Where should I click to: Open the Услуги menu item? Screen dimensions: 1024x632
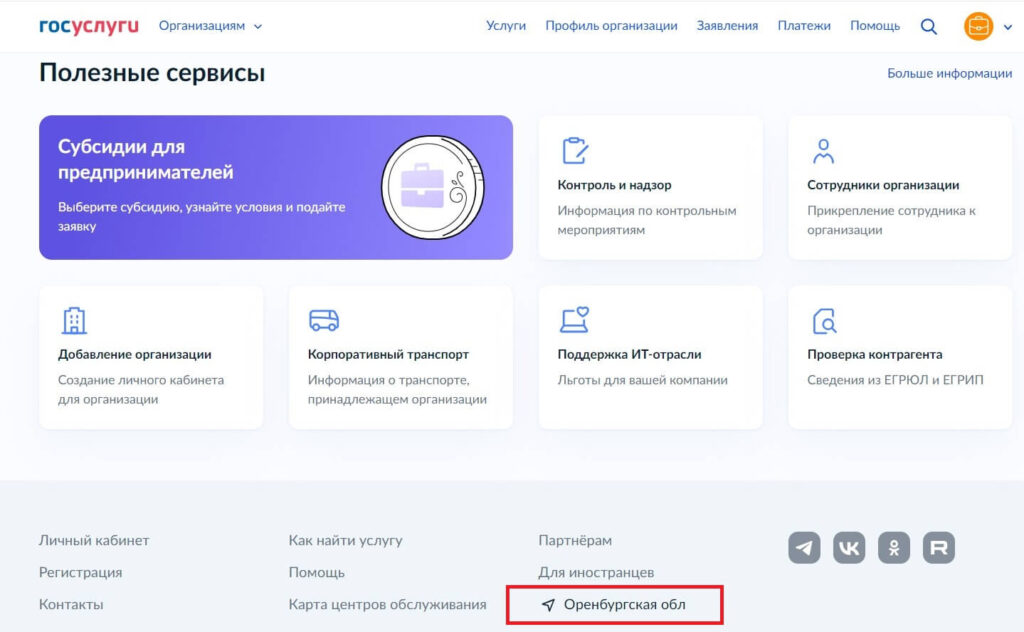coord(506,25)
